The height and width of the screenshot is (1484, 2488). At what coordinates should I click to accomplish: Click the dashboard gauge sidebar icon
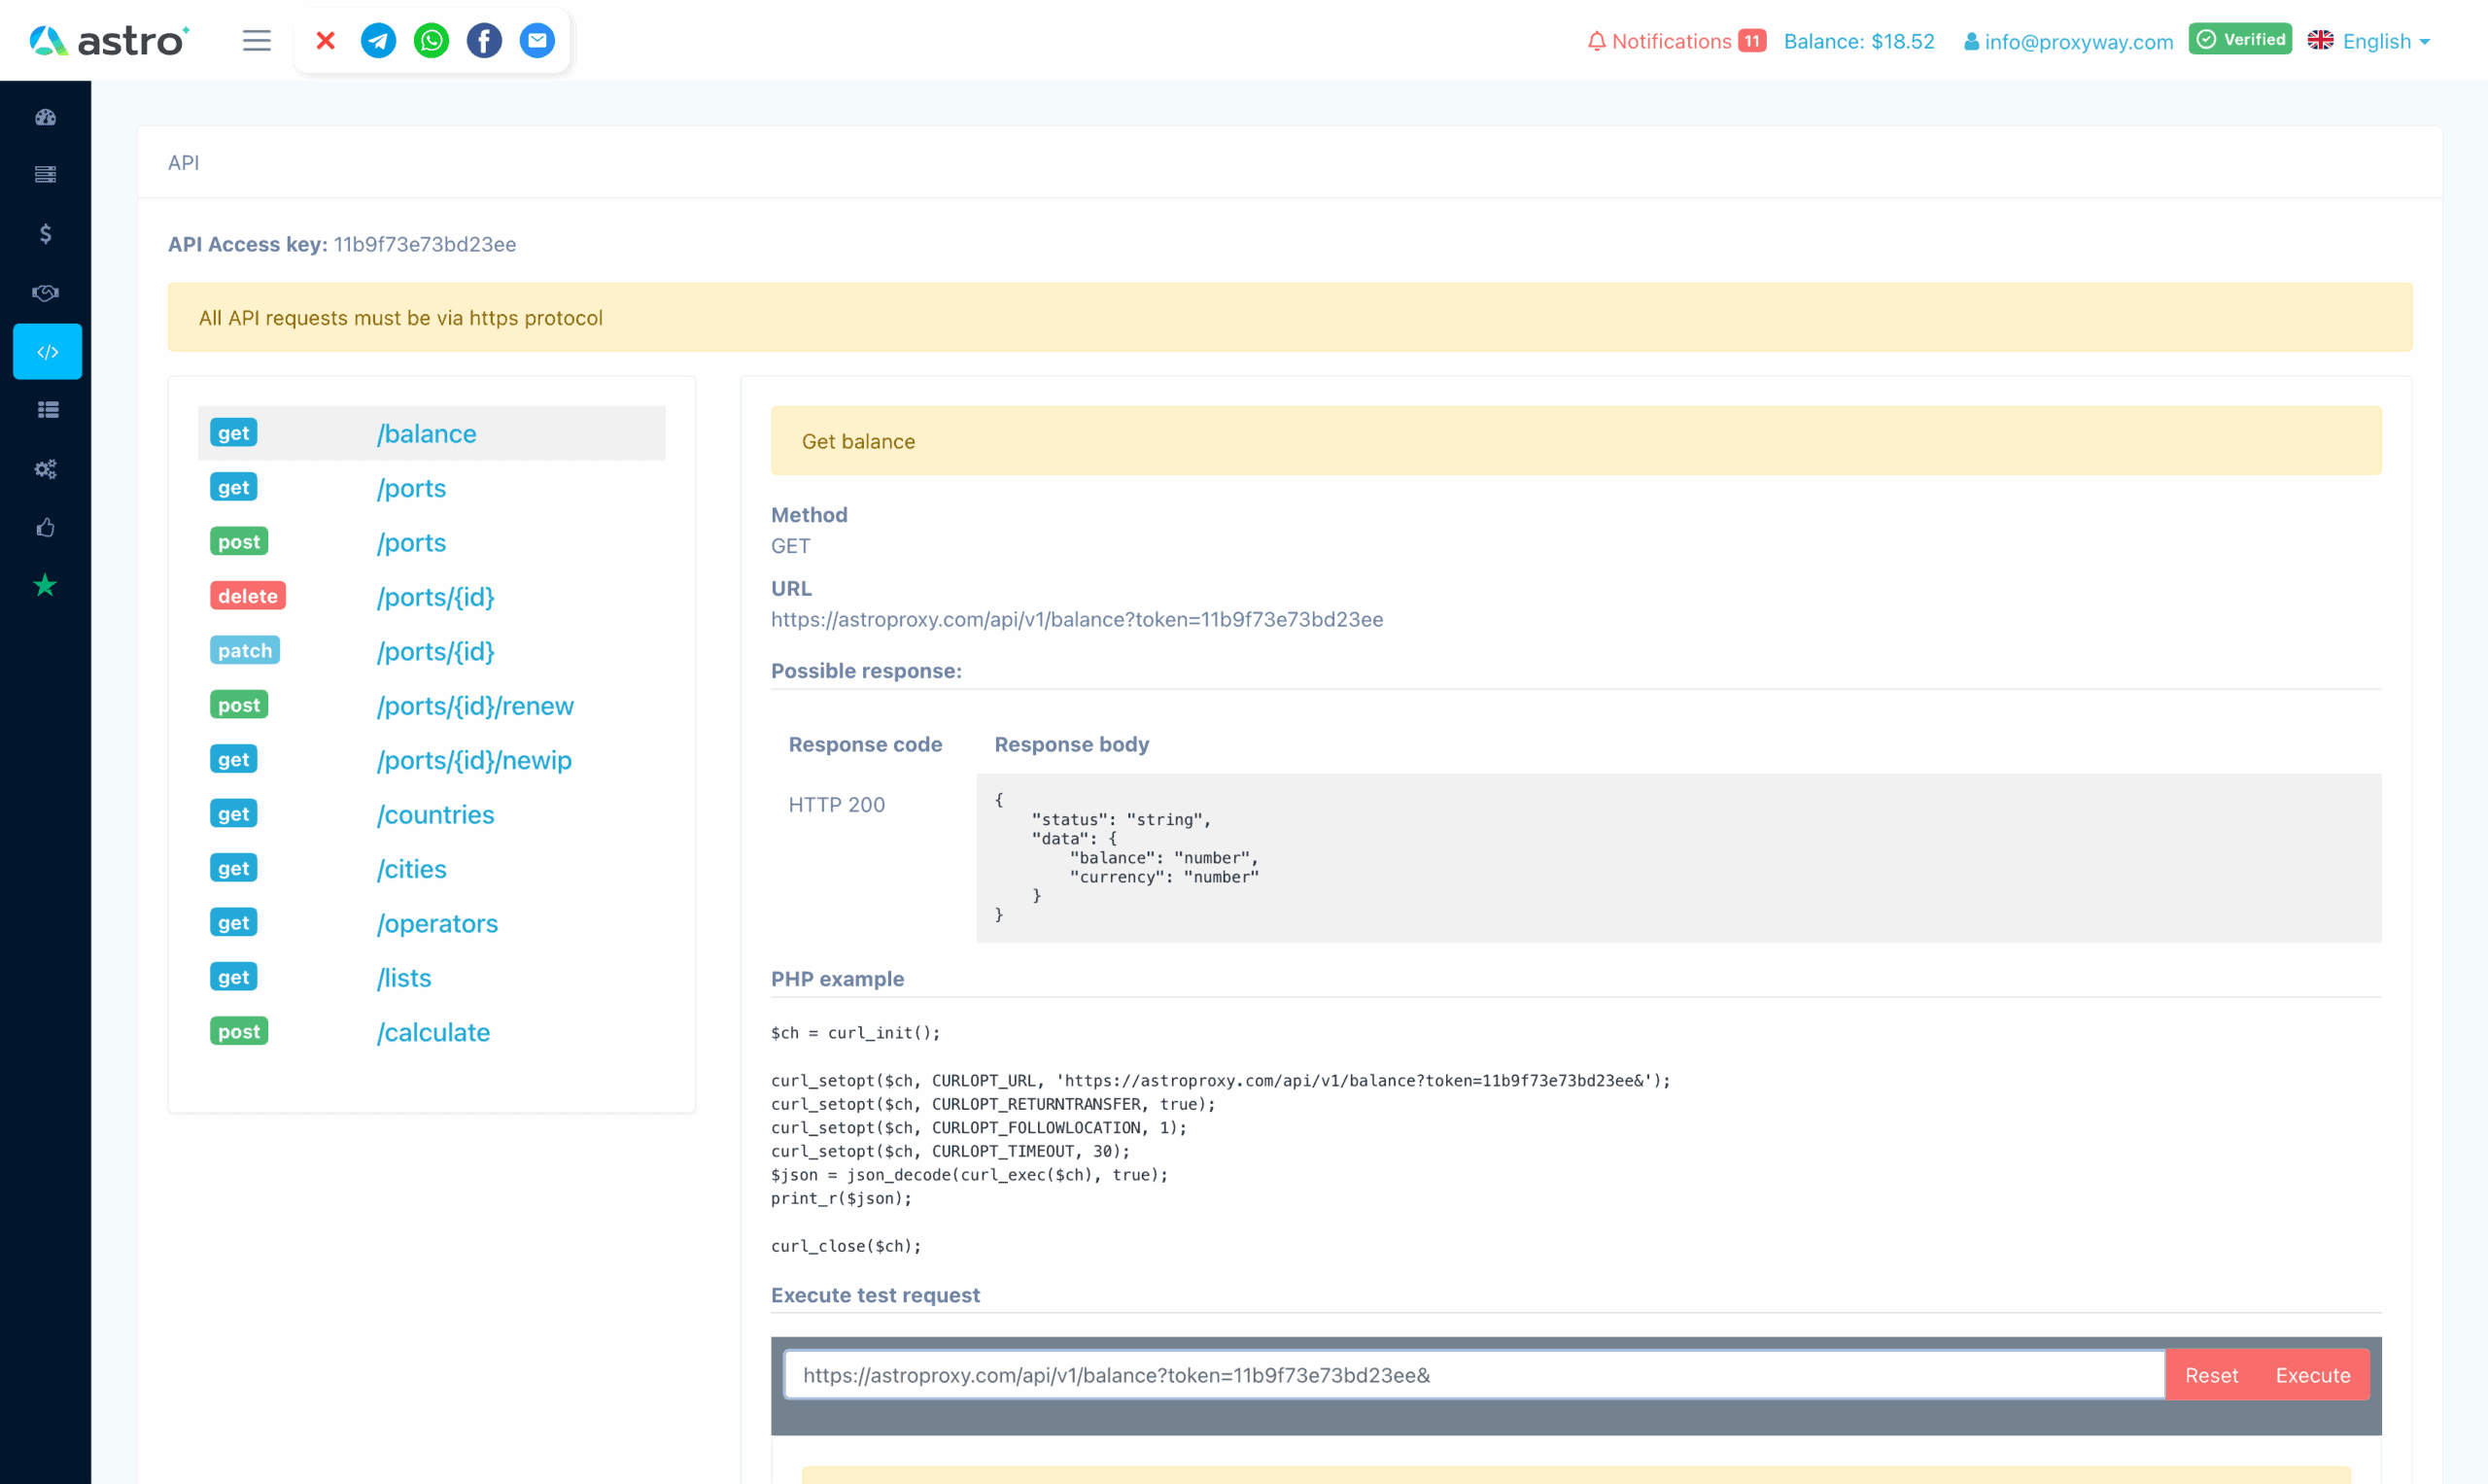point(46,117)
